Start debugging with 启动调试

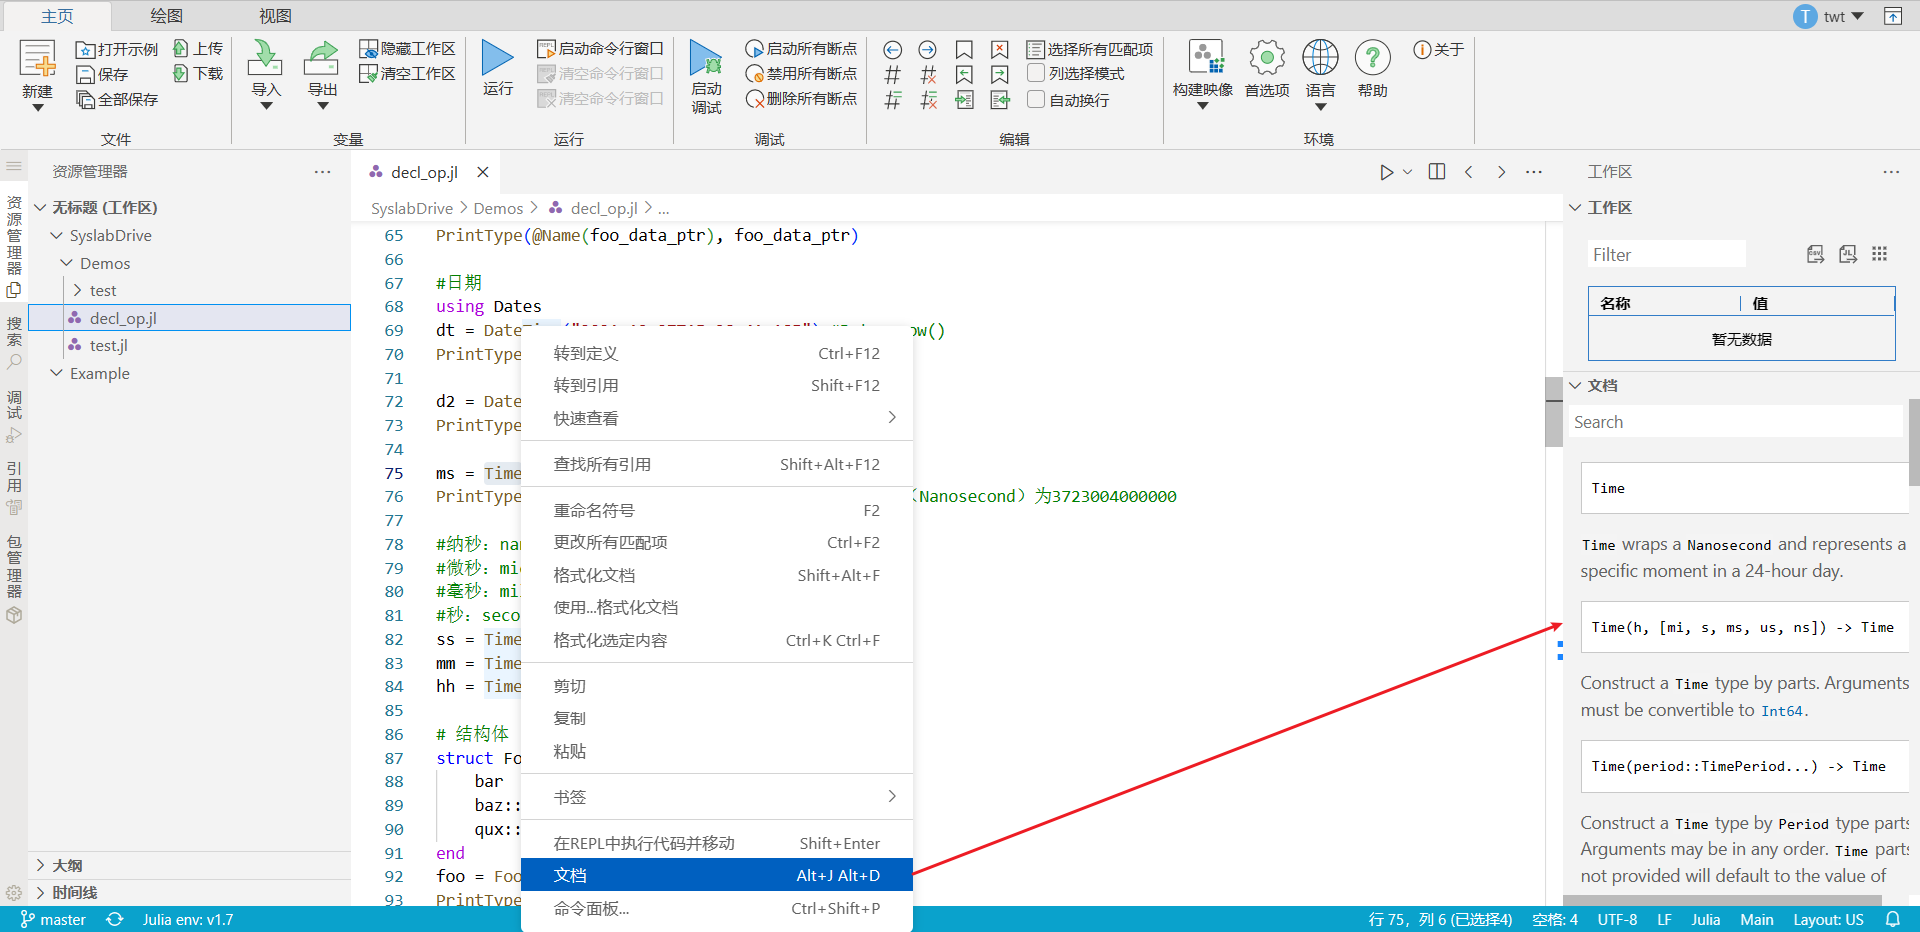(706, 77)
